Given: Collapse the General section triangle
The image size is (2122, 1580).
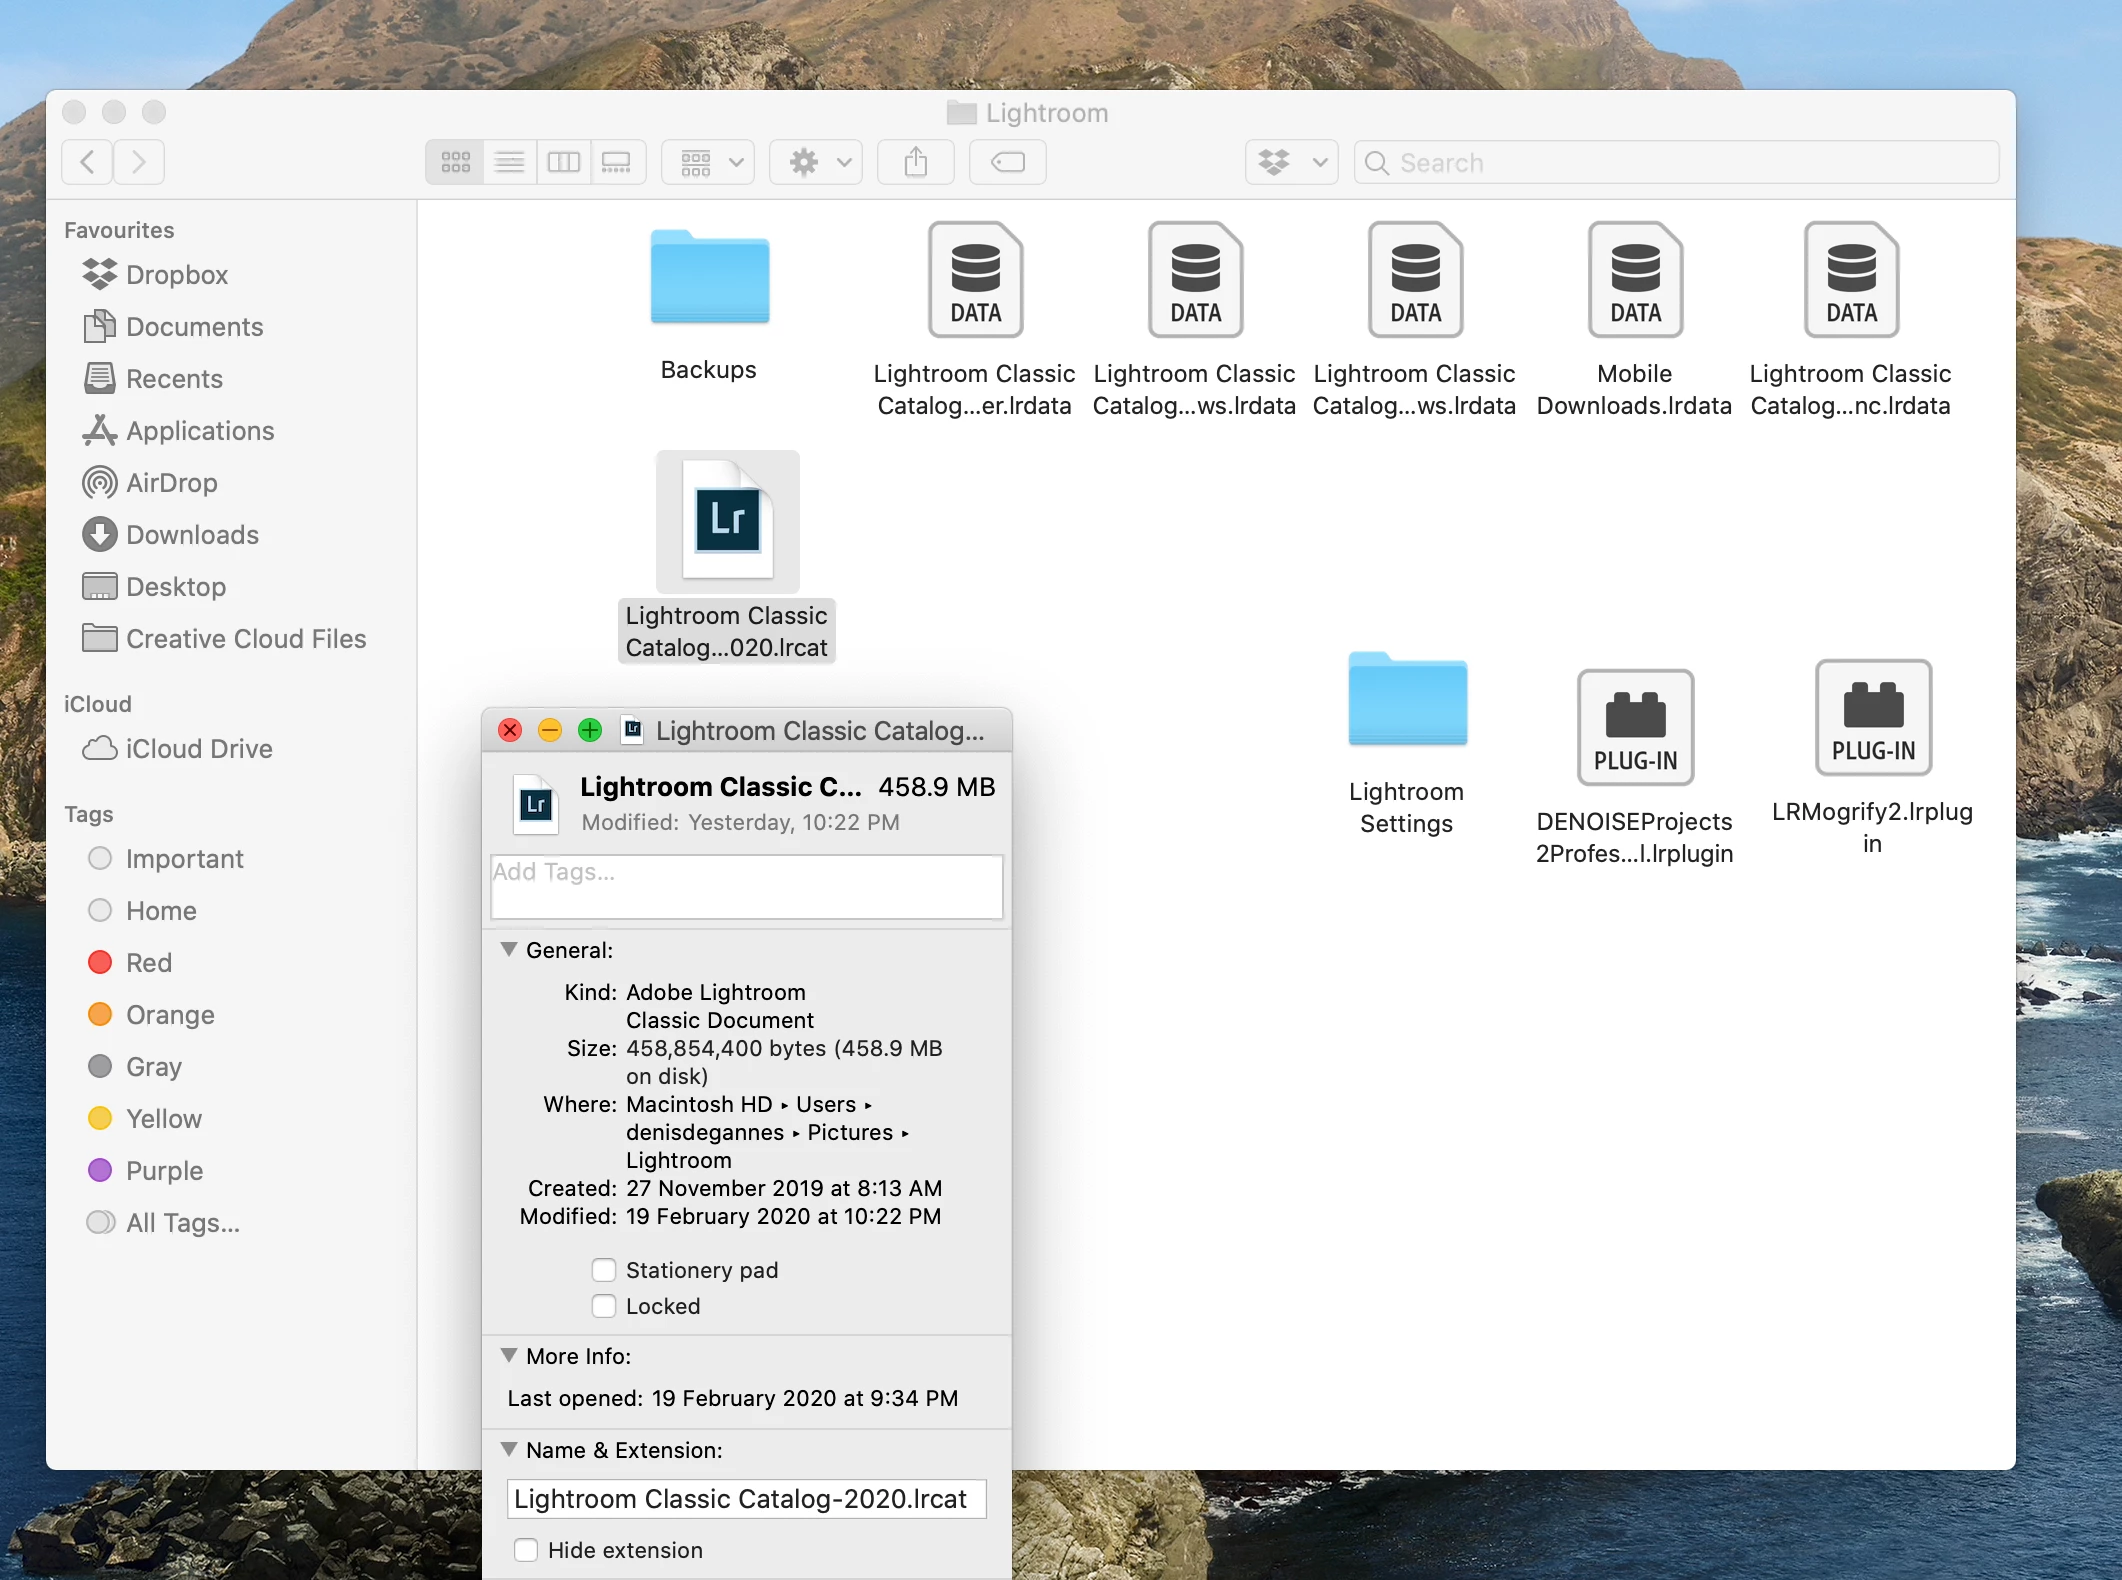Looking at the screenshot, I should point(509,949).
